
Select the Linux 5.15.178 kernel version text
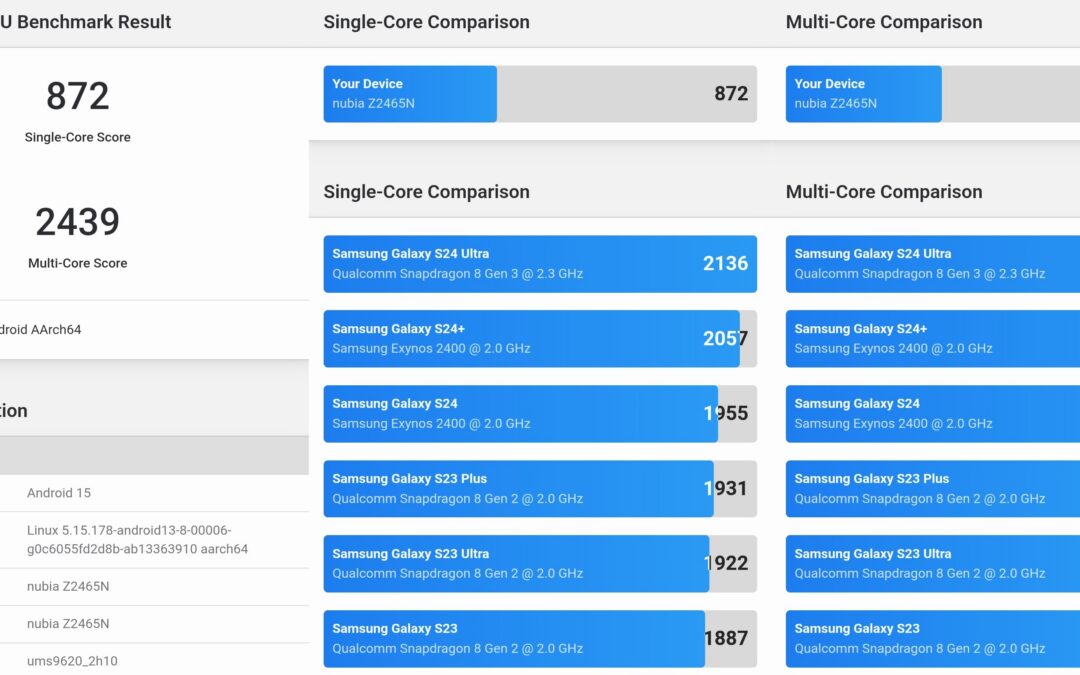[x=137, y=540]
